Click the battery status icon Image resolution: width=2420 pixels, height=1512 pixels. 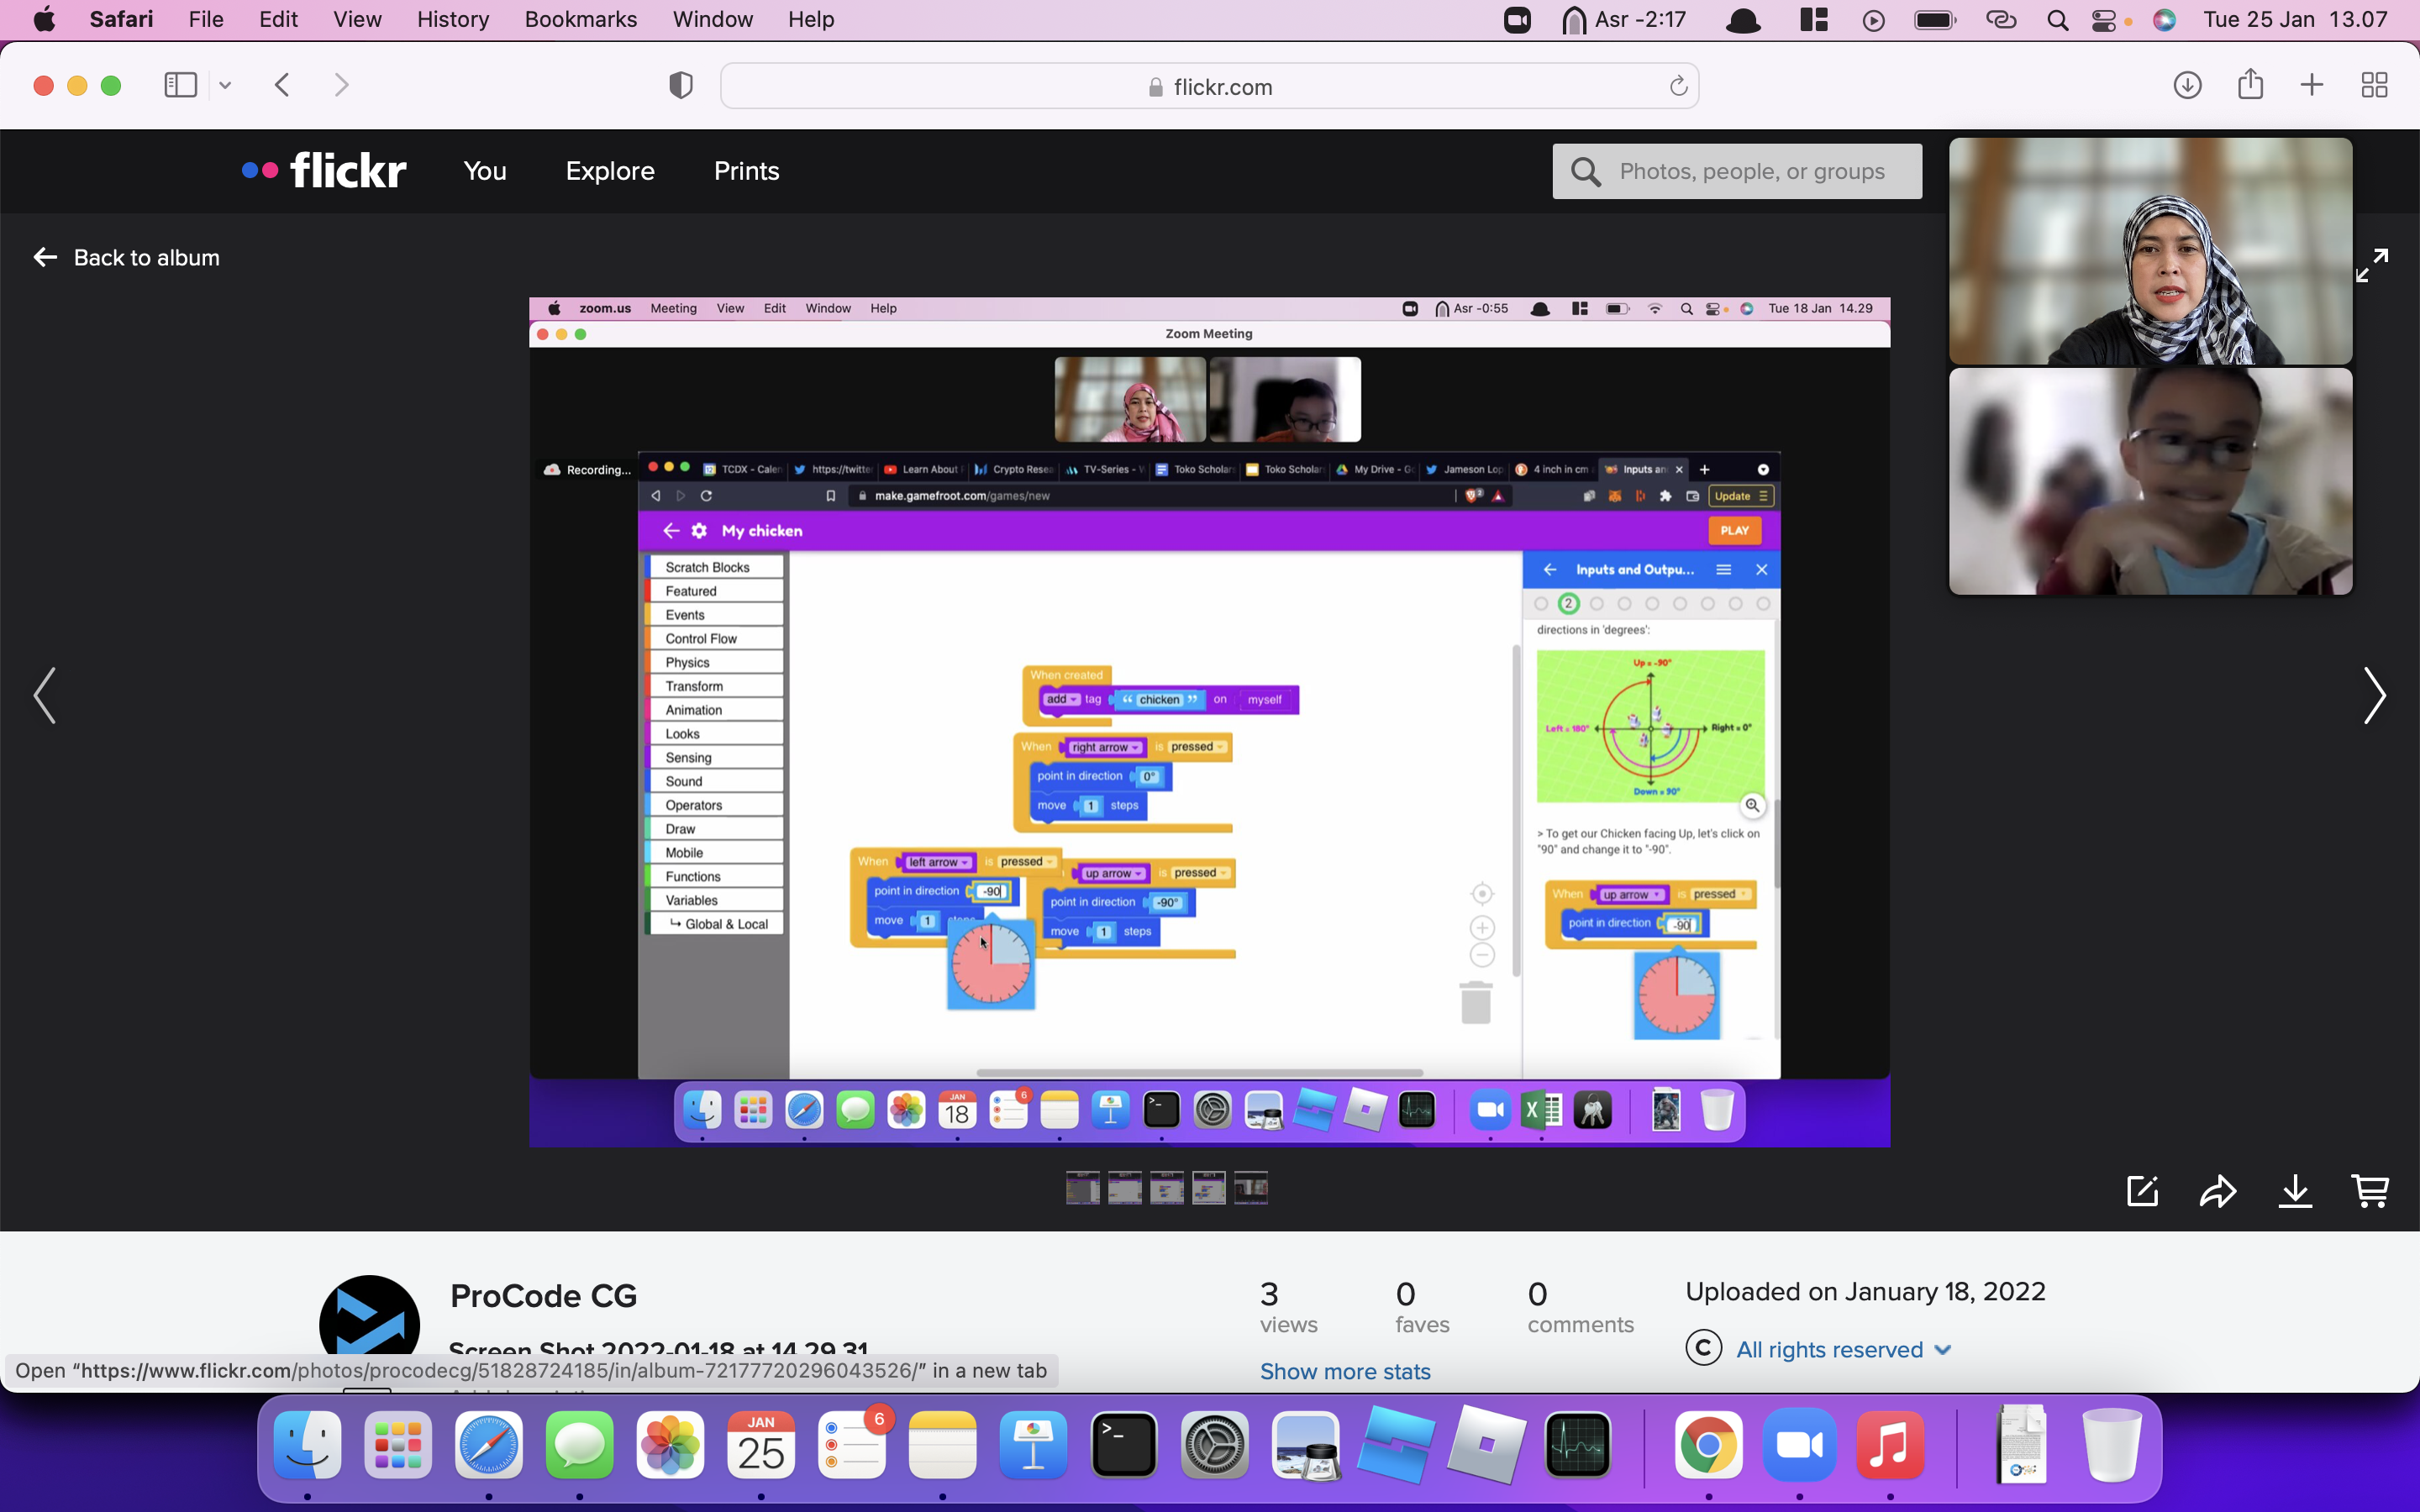click(1935, 19)
